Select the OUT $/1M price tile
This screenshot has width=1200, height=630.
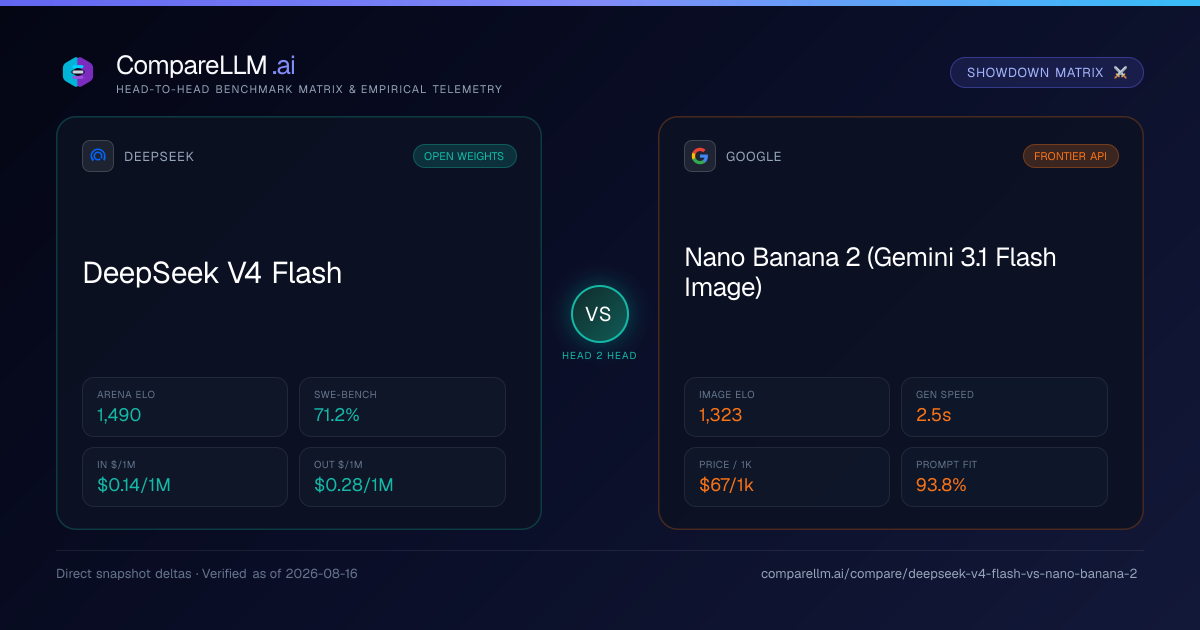(x=402, y=477)
